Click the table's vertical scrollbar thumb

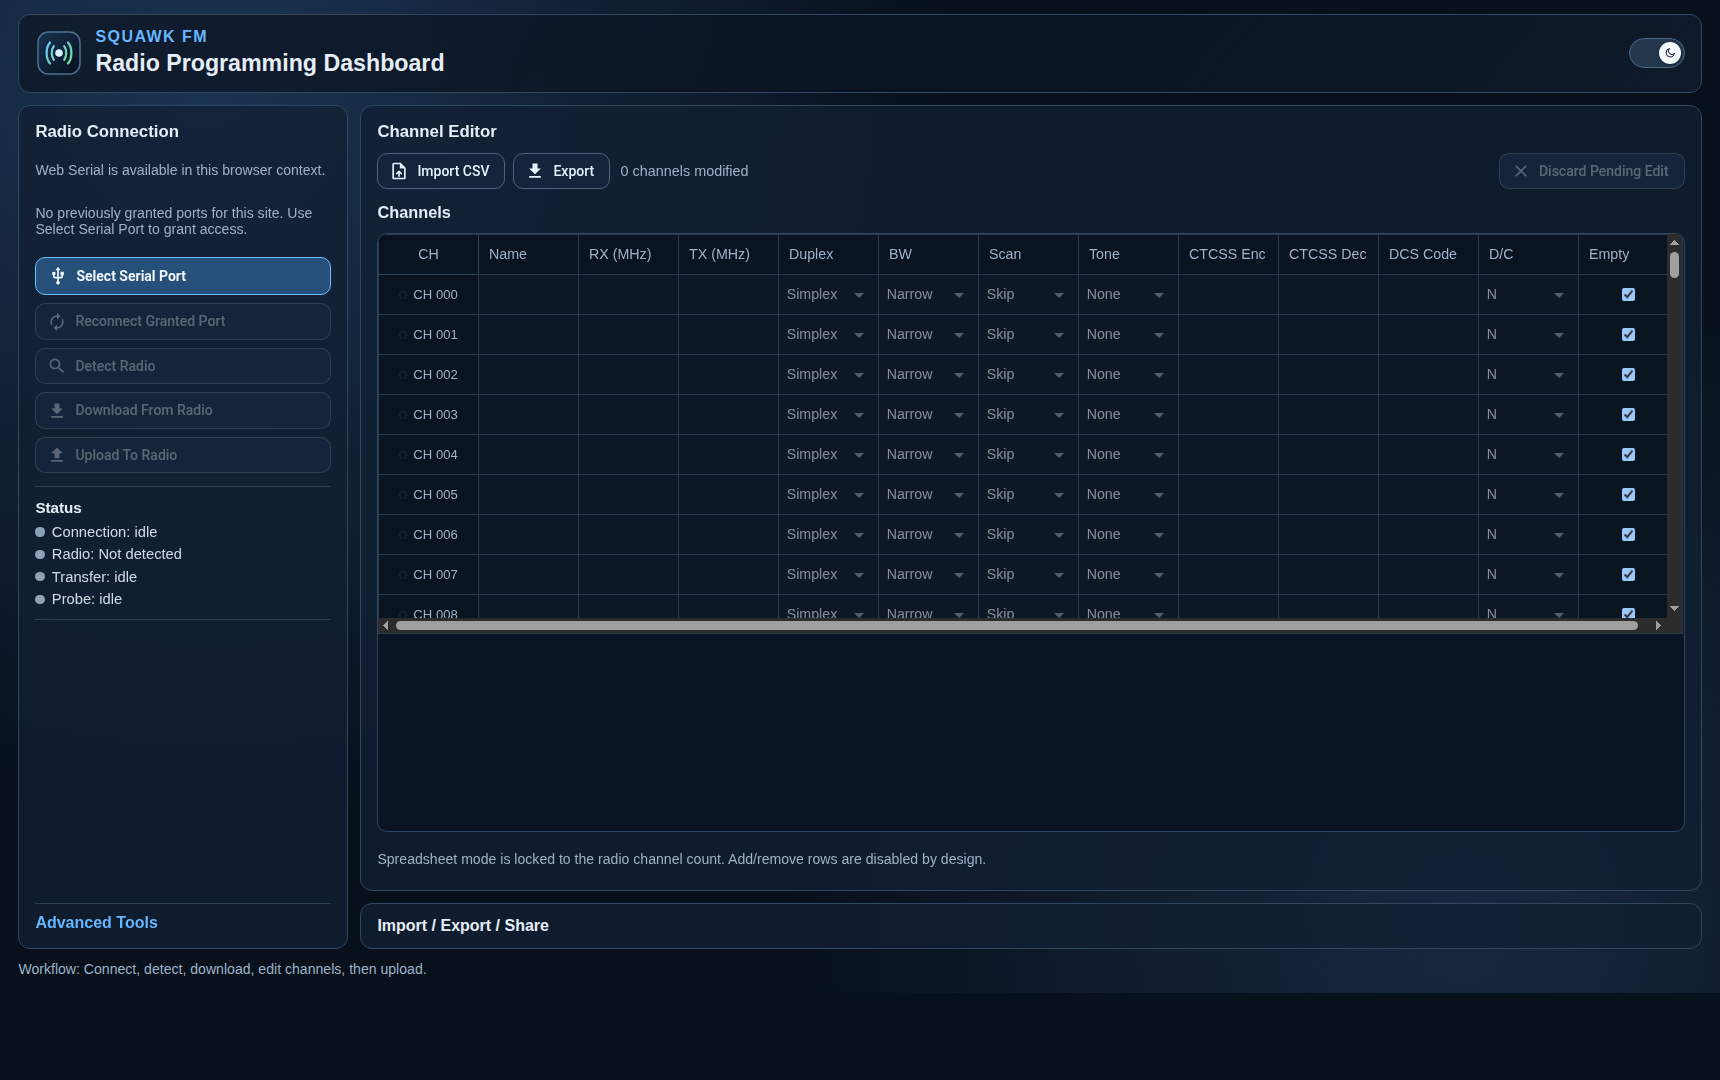[x=1674, y=265]
